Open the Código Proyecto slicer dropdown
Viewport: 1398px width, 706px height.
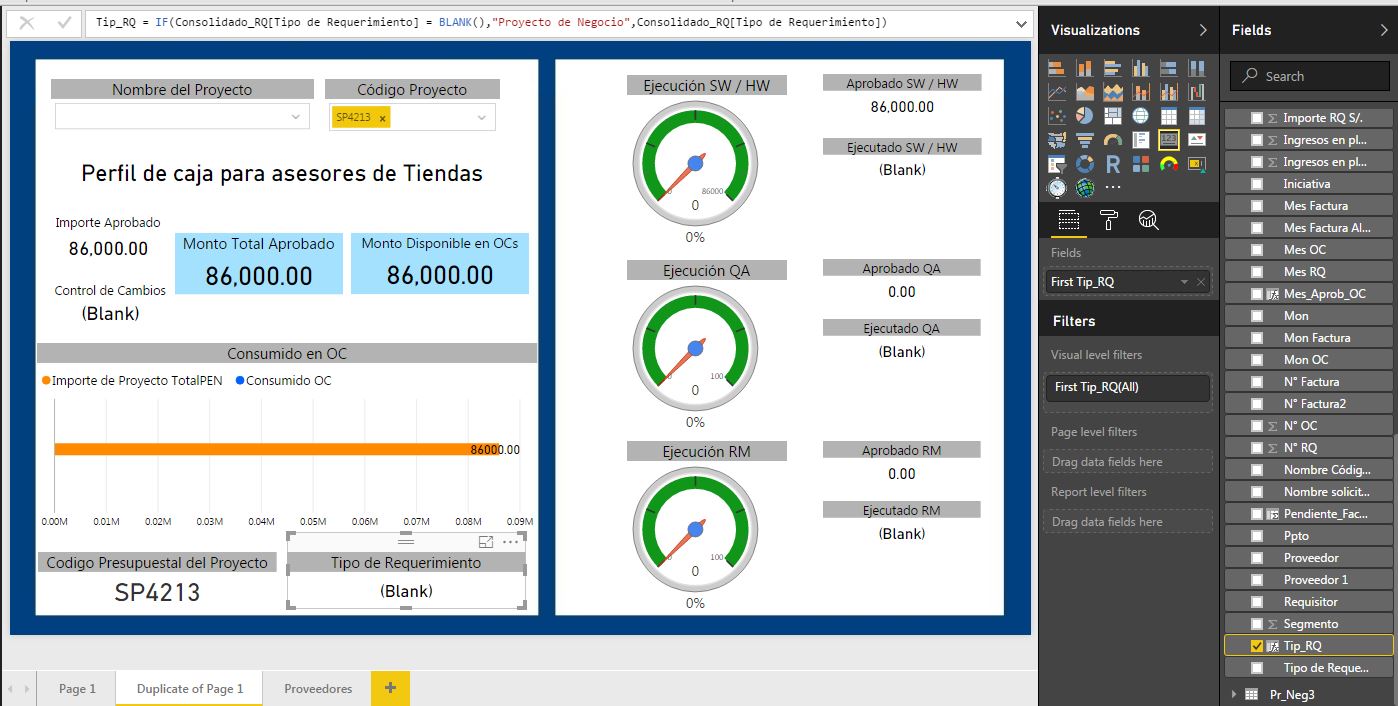tap(482, 117)
